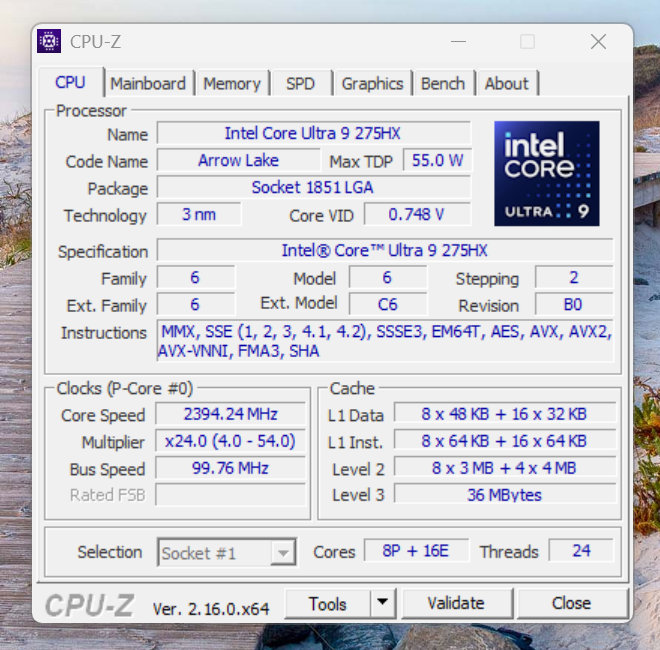The width and height of the screenshot is (660, 650).
Task: Click the processor Name field
Action: [313, 133]
